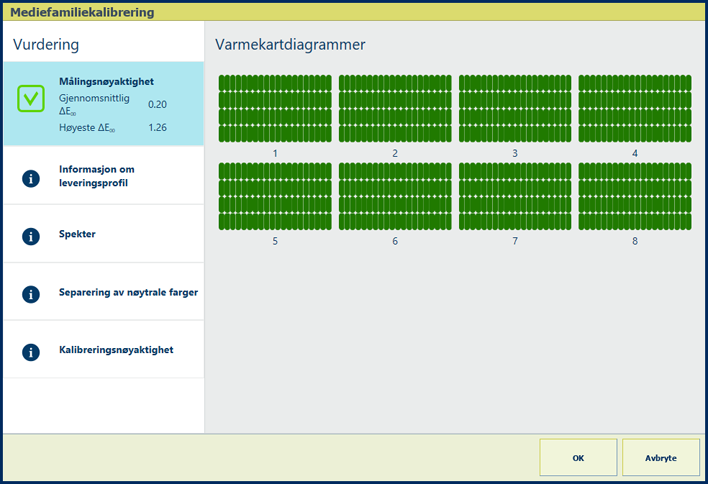
Task: Select heat map diagram 3
Action: click(x=515, y=108)
